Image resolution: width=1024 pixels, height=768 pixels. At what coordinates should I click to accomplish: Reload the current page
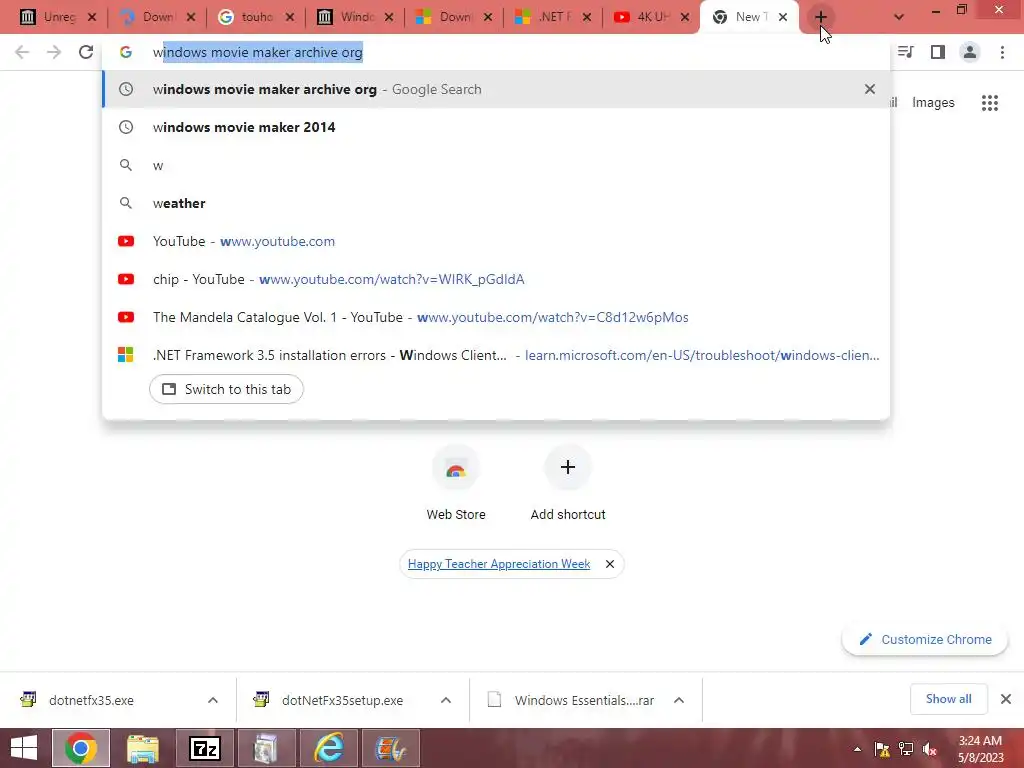(x=86, y=52)
